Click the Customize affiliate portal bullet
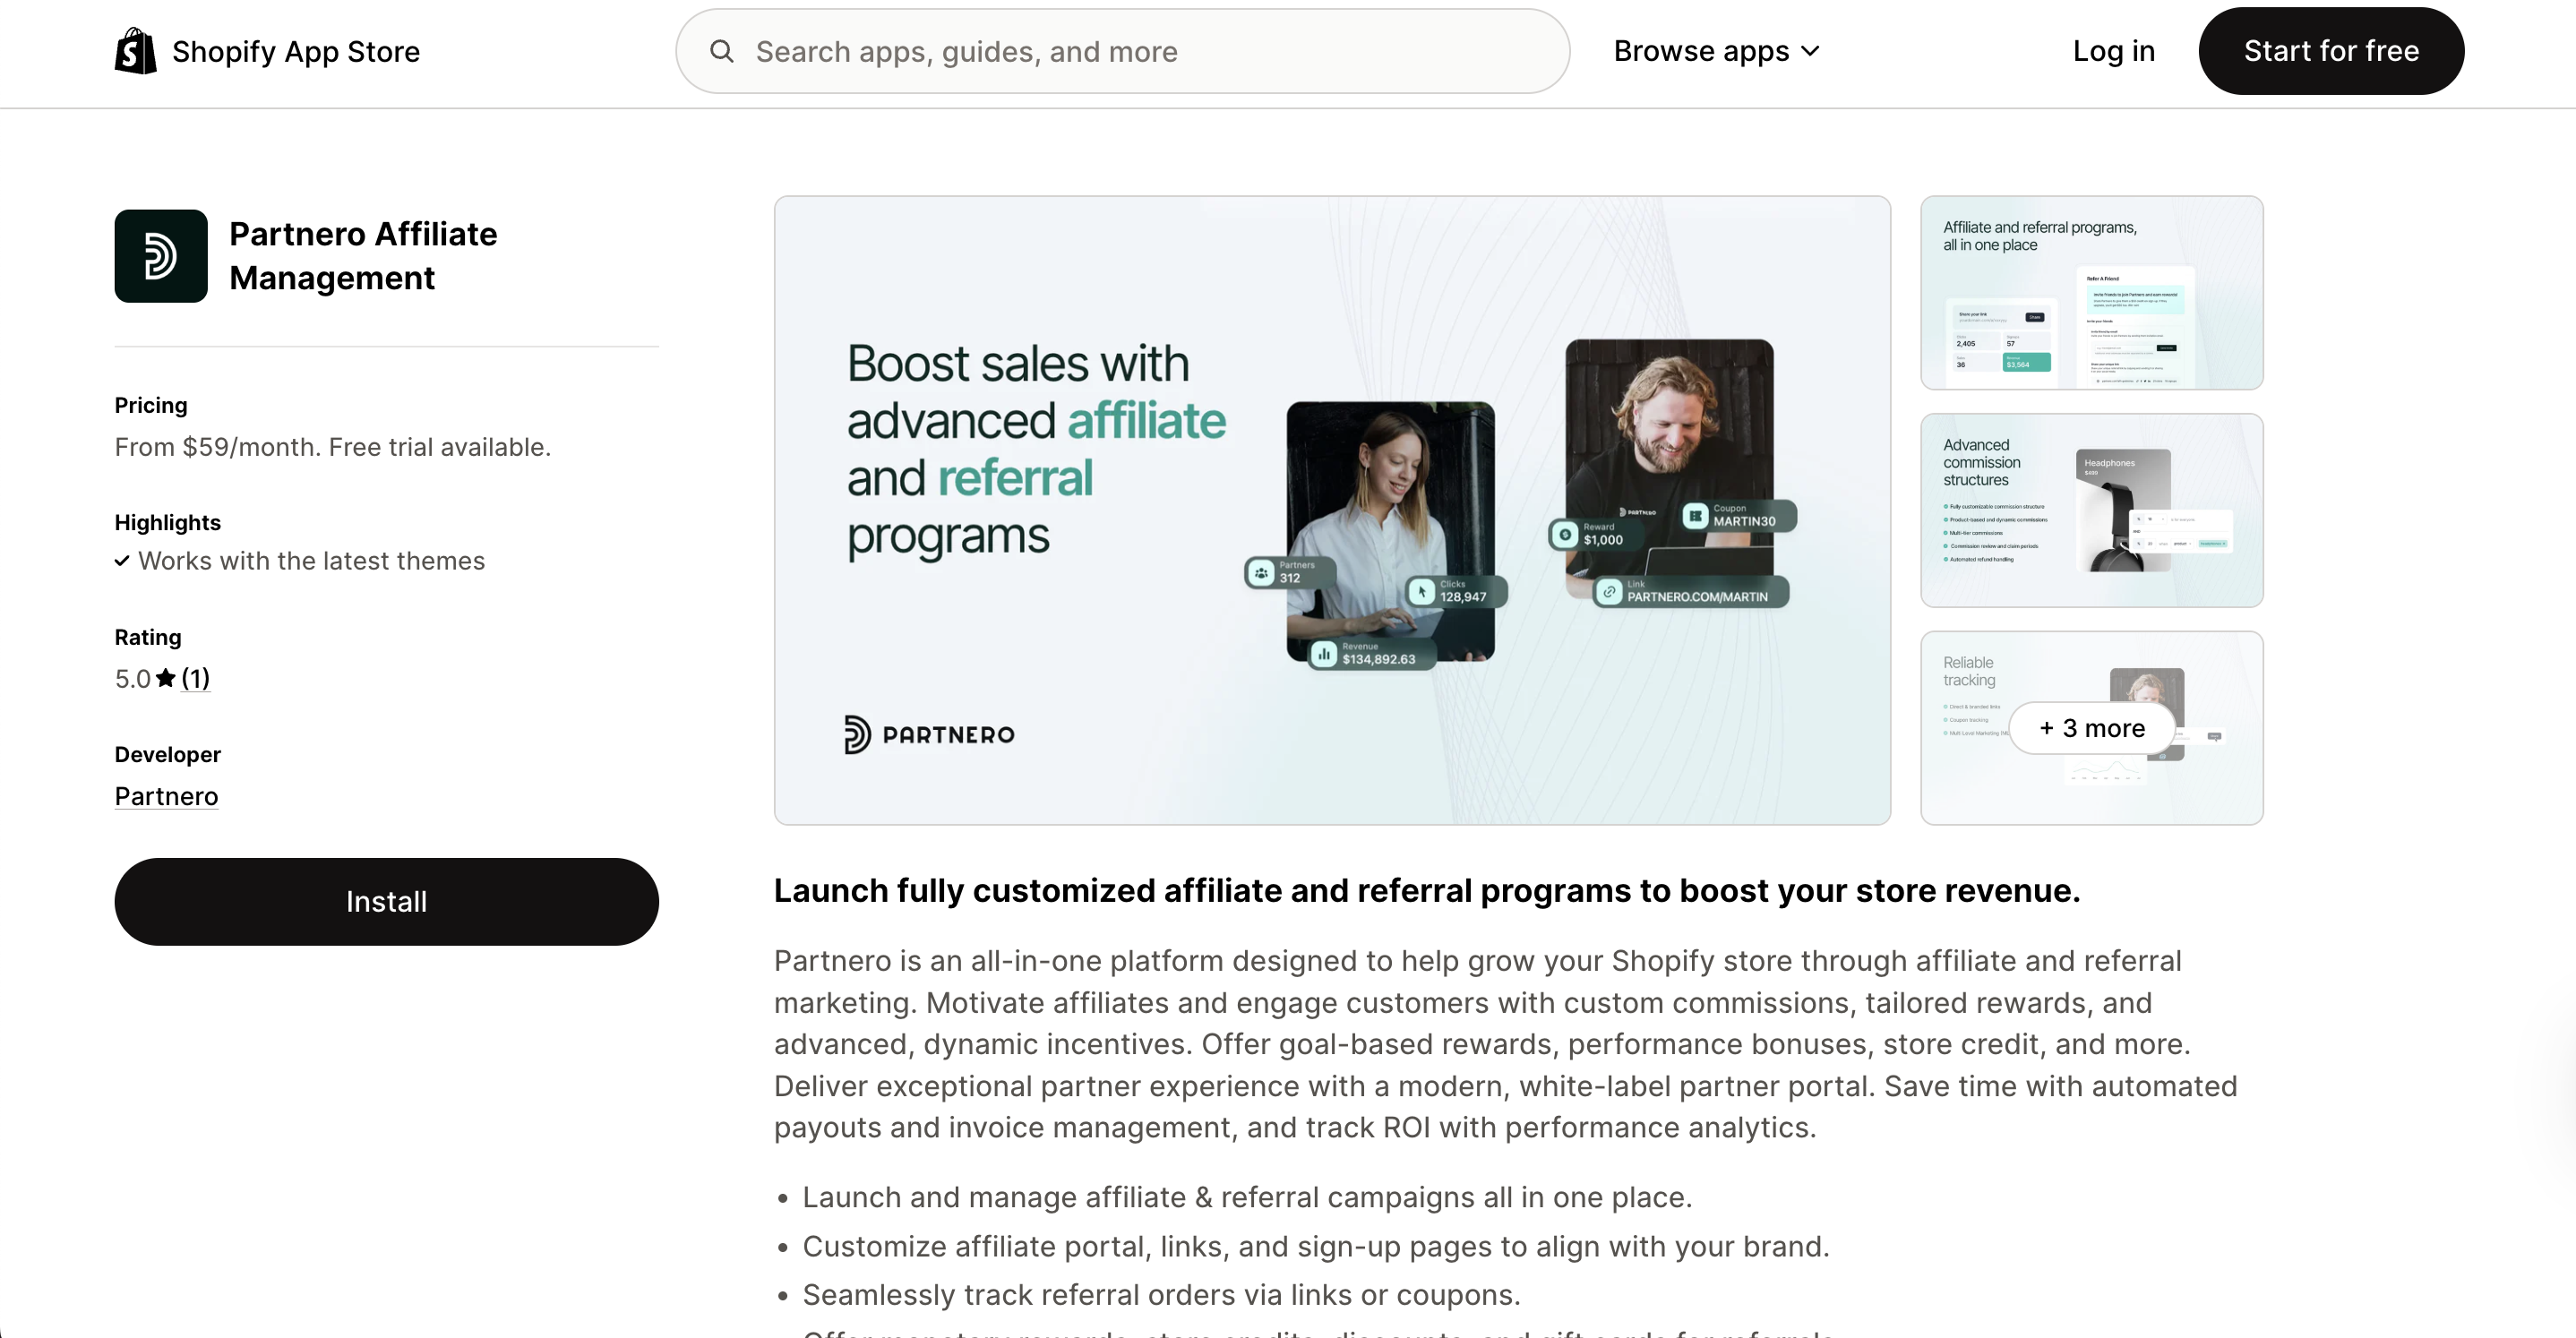Screen dimensions: 2576x1338 coord(1316,1246)
